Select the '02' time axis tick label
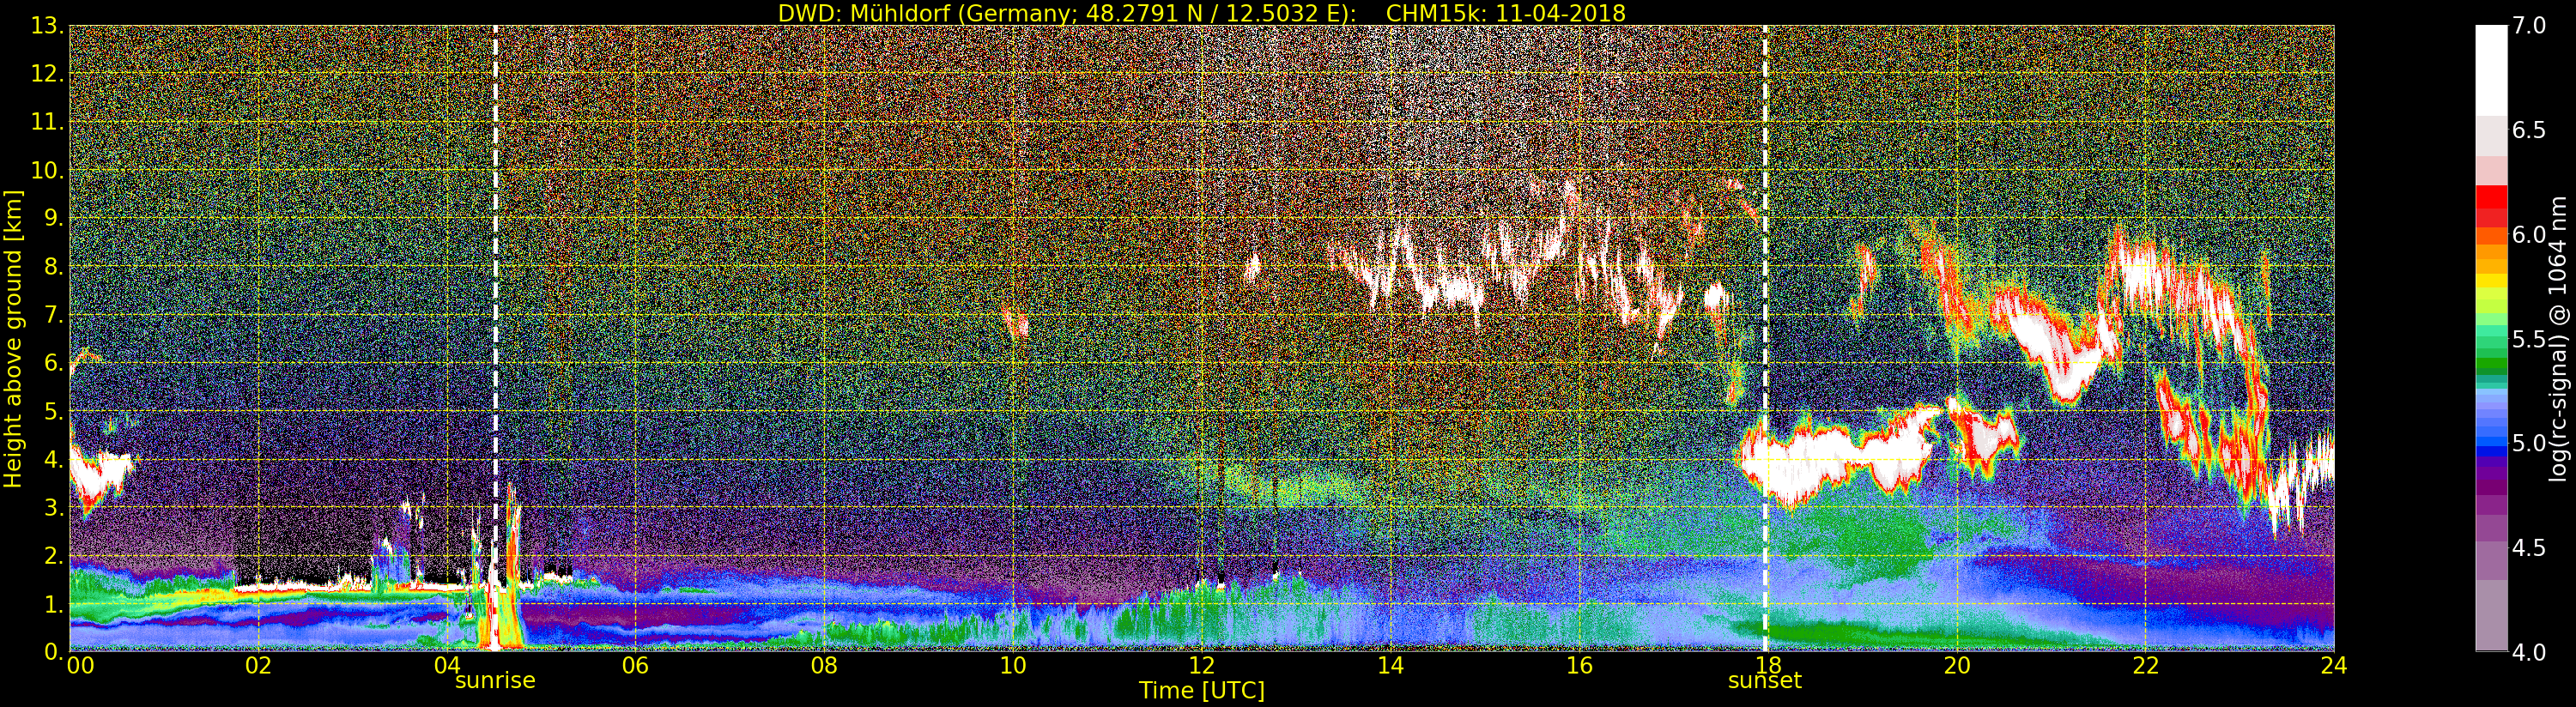The width and height of the screenshot is (2576, 707). coord(259,665)
